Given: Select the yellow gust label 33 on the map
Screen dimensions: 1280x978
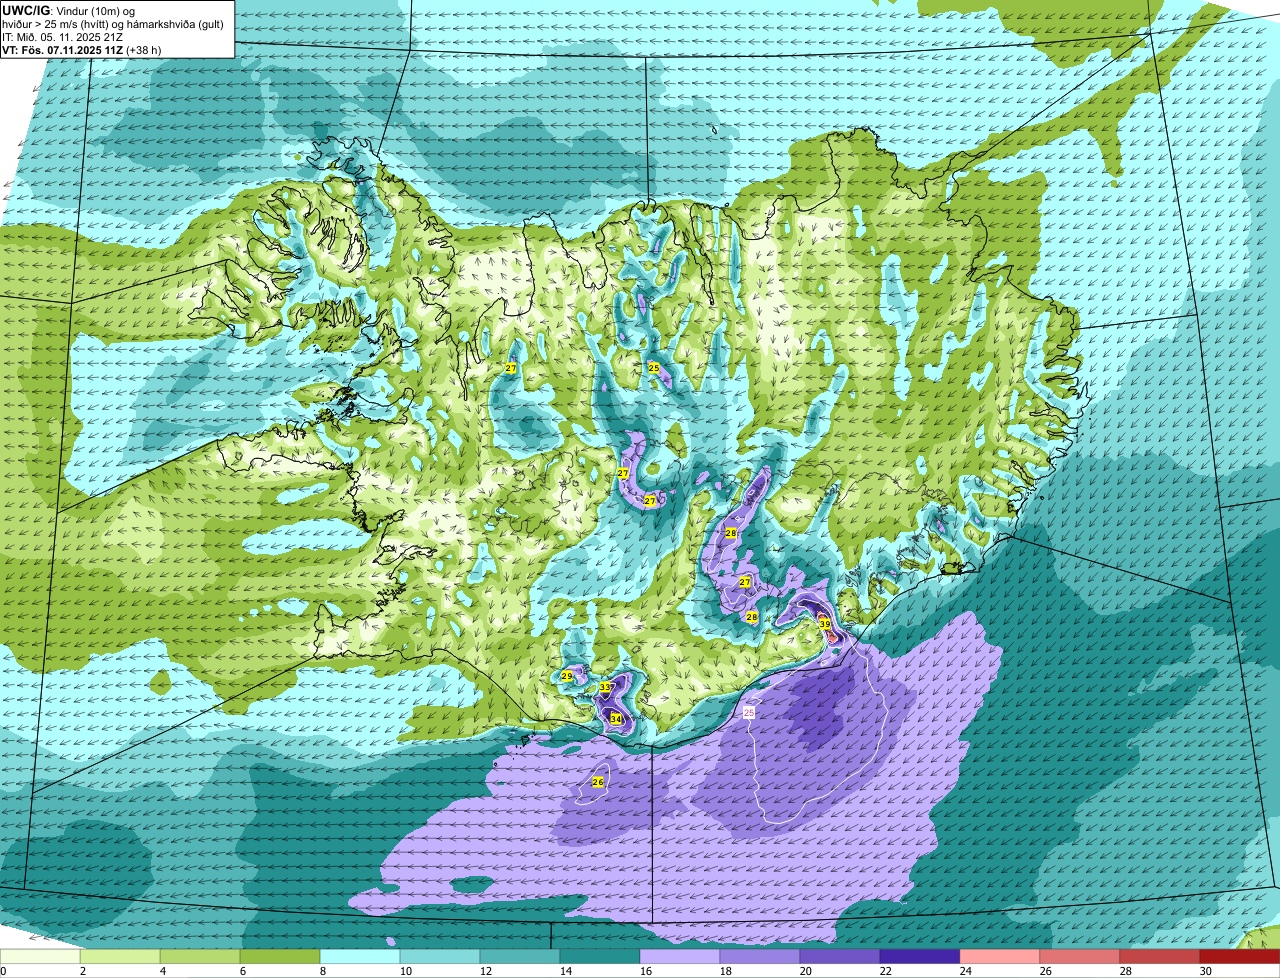Looking at the screenshot, I should coord(605,688).
